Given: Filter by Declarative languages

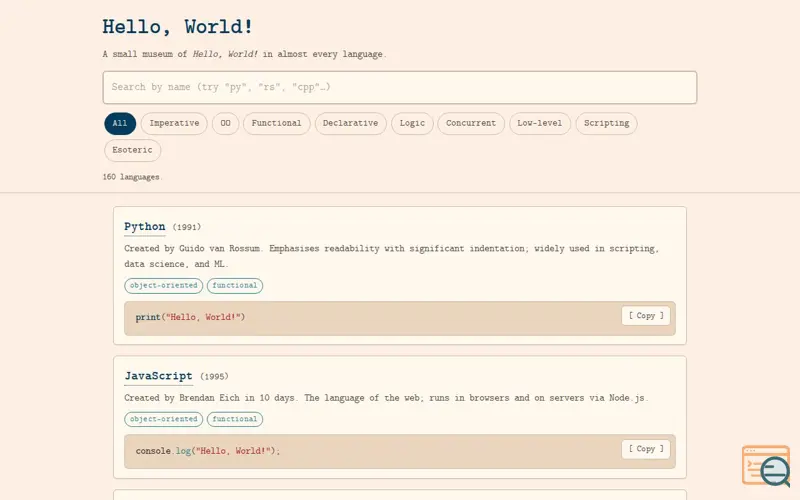Looking at the screenshot, I should point(351,123).
